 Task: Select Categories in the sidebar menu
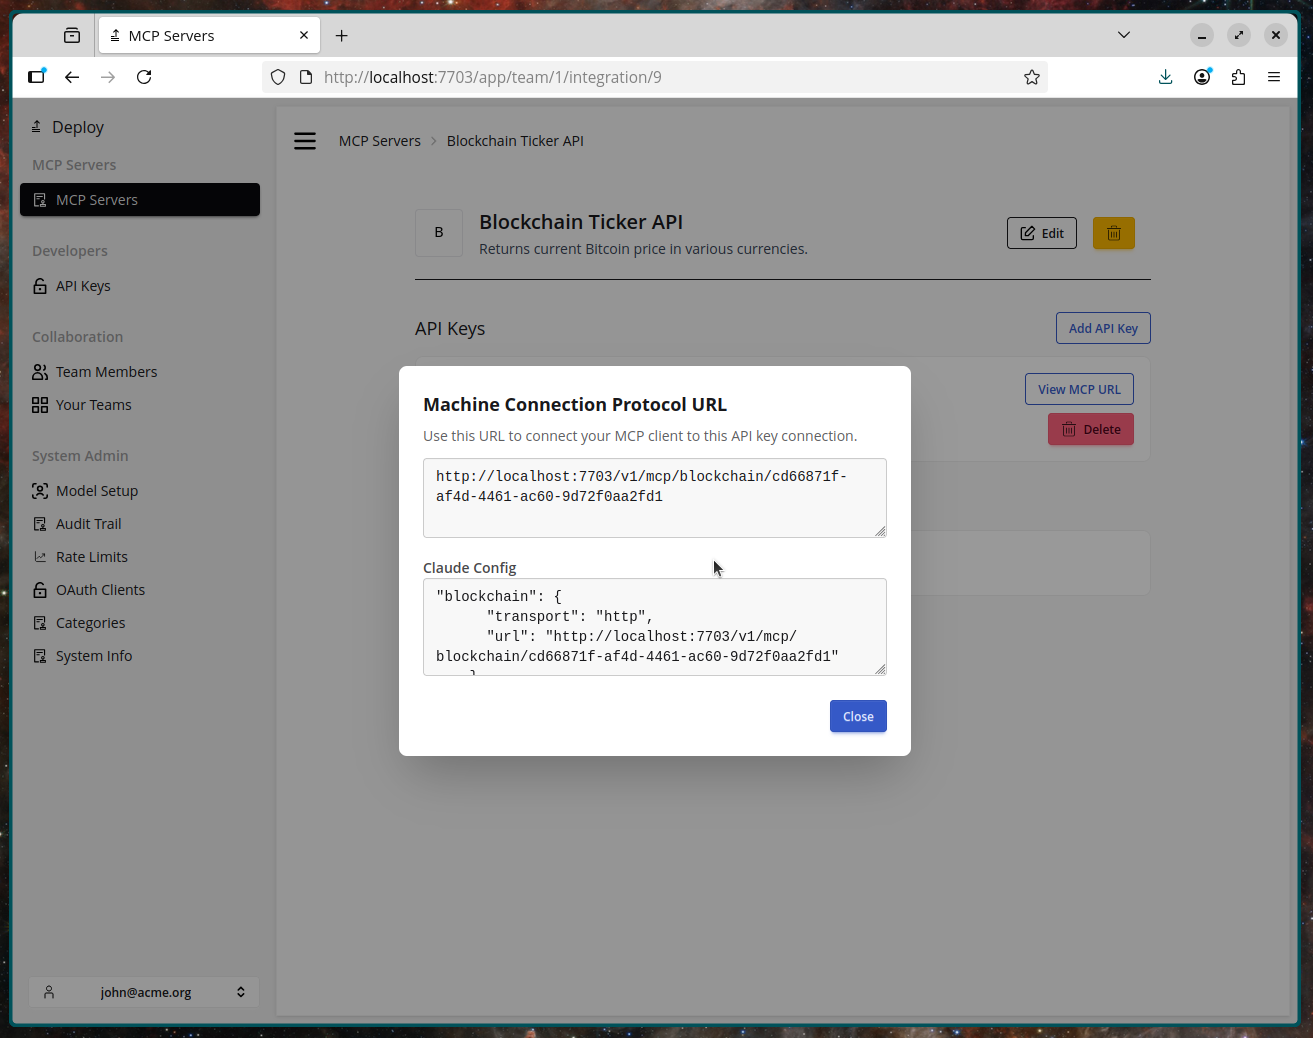point(91,622)
